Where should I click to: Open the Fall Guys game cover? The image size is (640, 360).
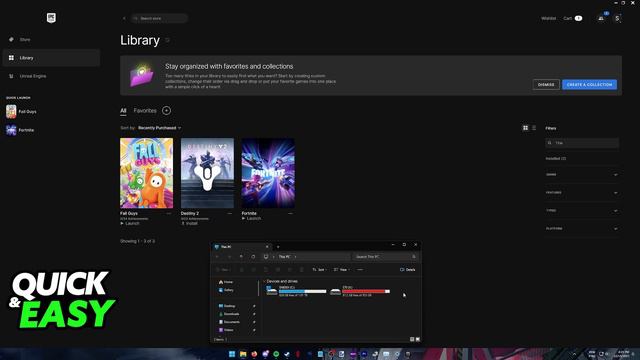(x=147, y=173)
